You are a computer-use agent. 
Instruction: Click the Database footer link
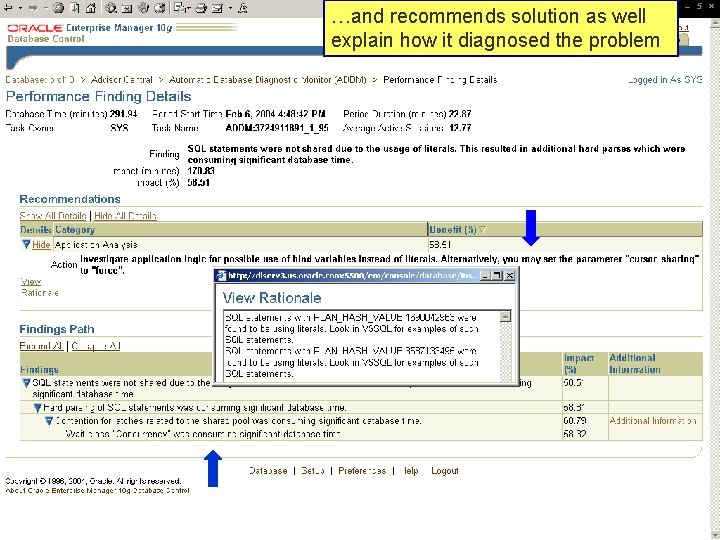268,471
